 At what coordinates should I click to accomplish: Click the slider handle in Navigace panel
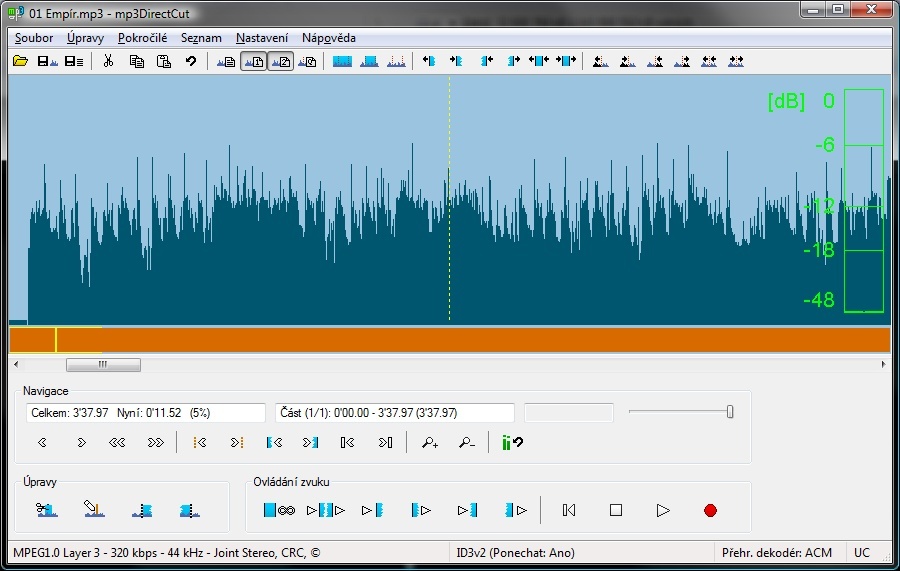tap(730, 412)
